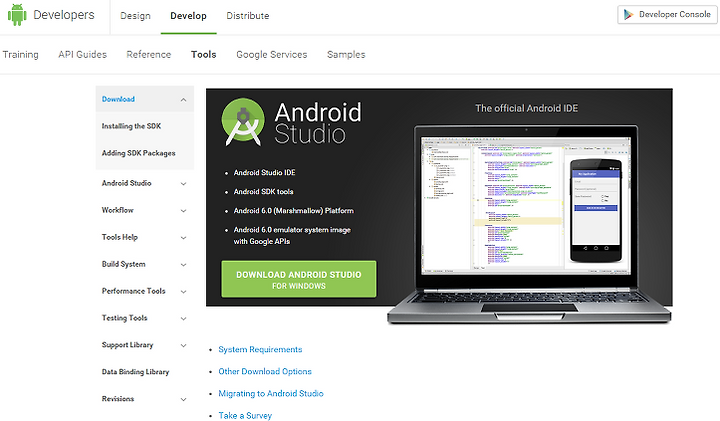Go to the Tools tab
Image resolution: width=720 pixels, height=421 pixels.
[203, 55]
